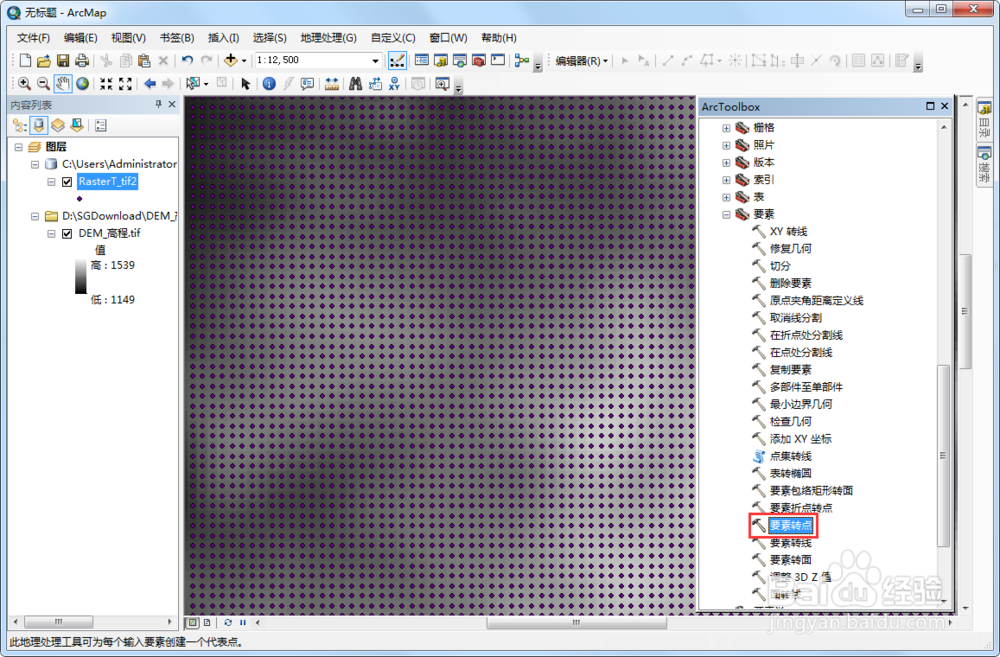1000x657 pixels.
Task: Click the Print icon
Action: pos(82,61)
